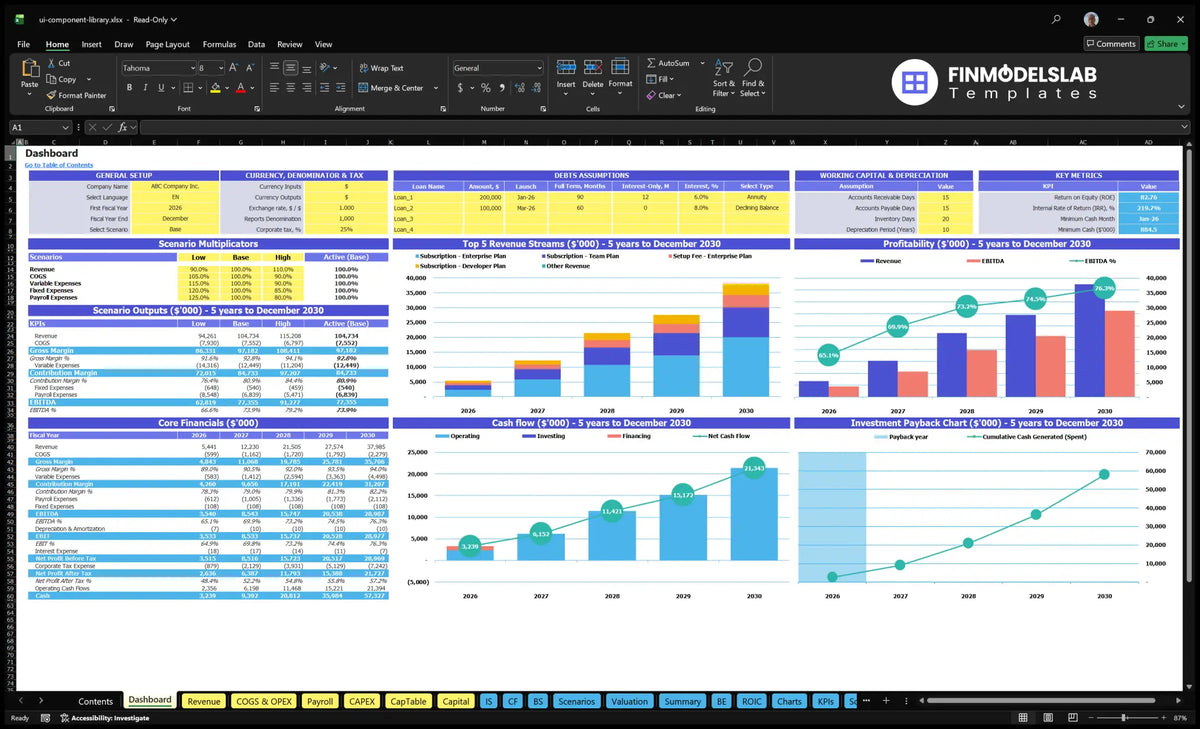
Task: Click the Insert cells icon
Action: [x=566, y=67]
